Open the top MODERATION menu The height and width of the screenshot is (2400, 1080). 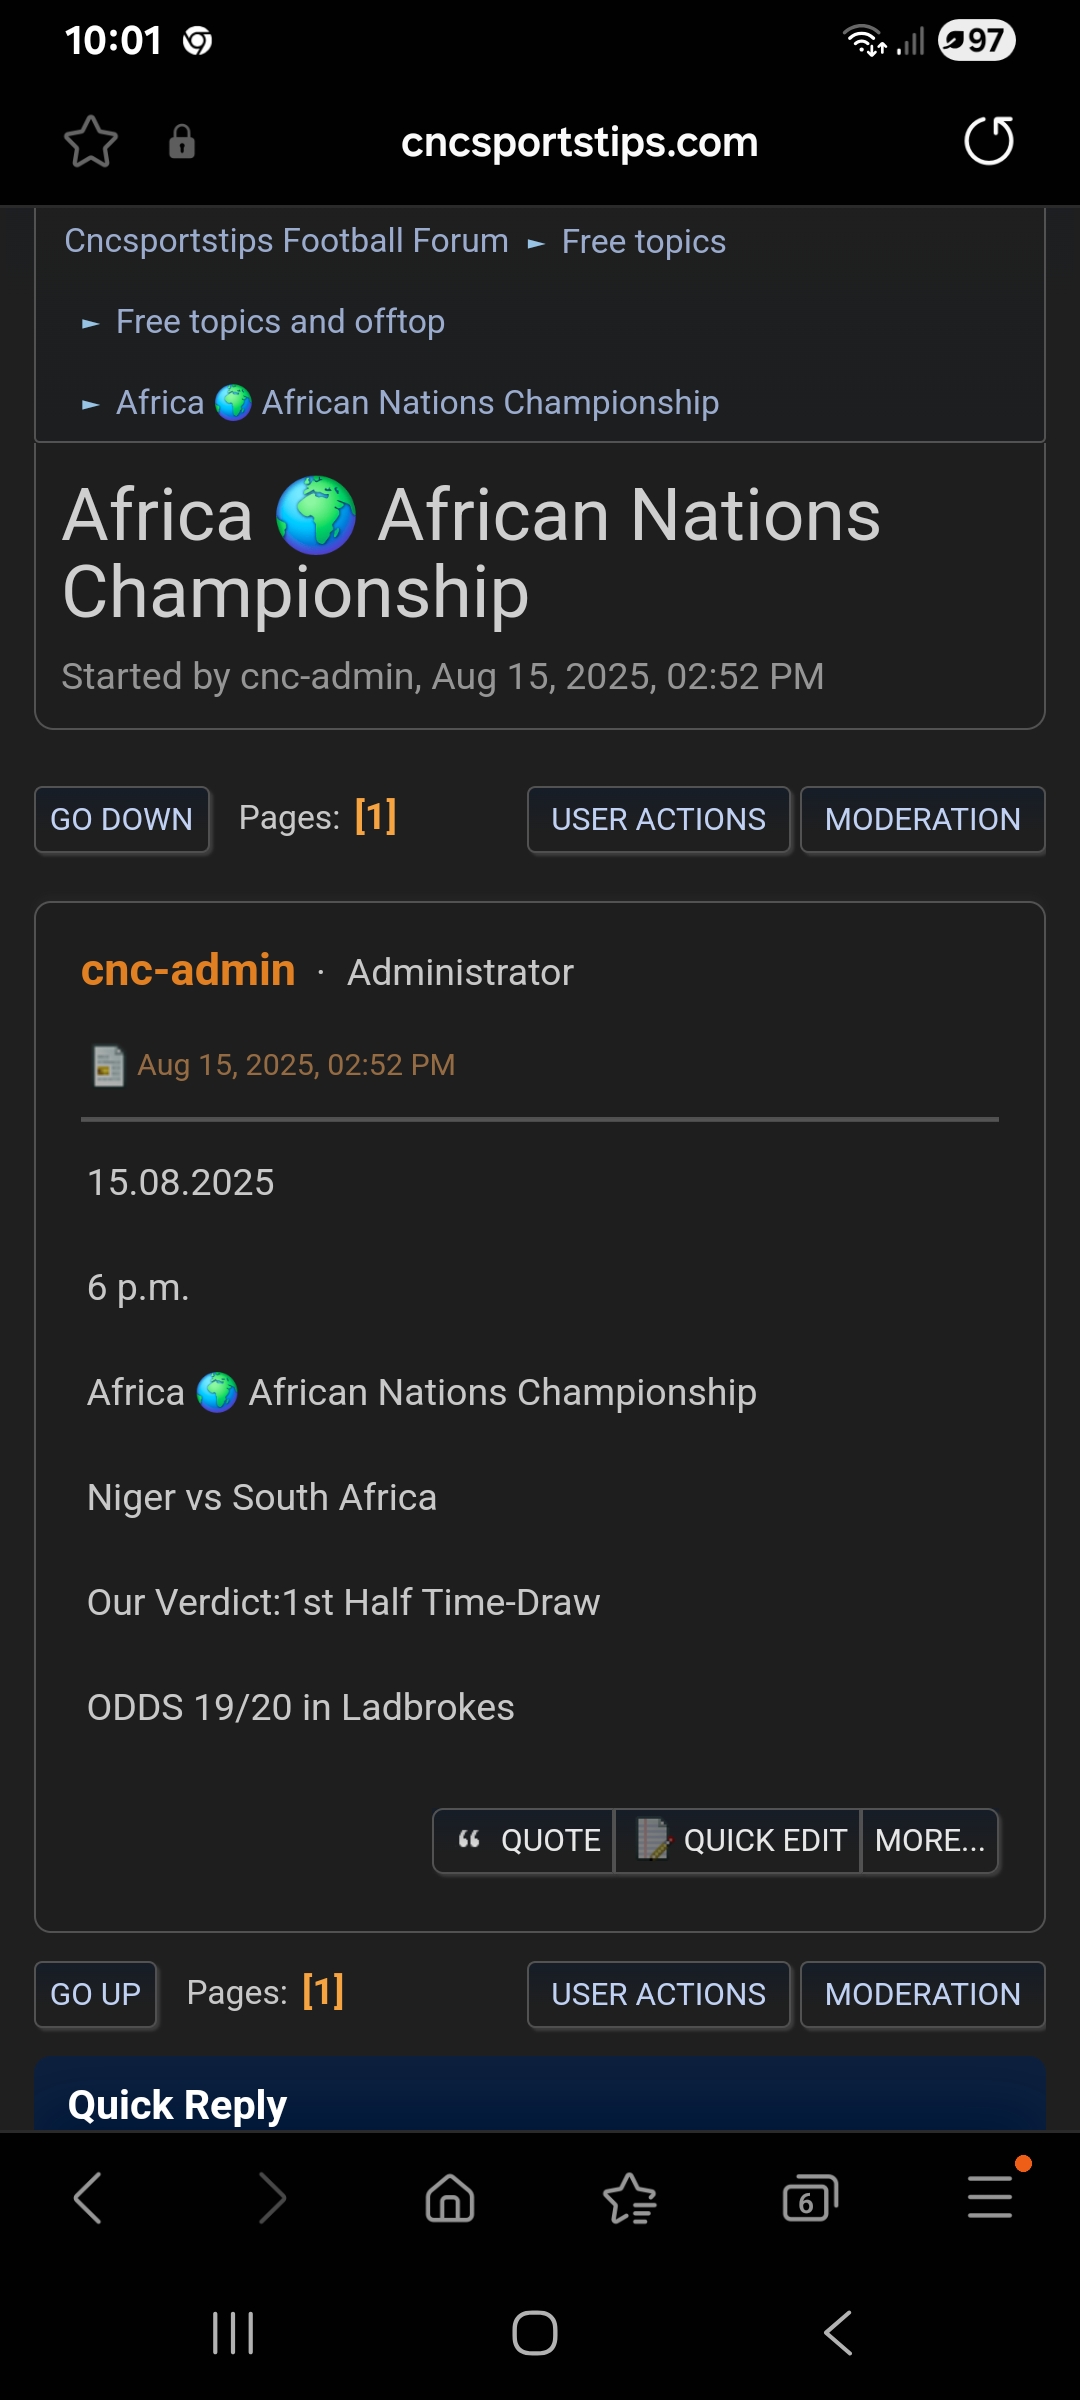922,820
